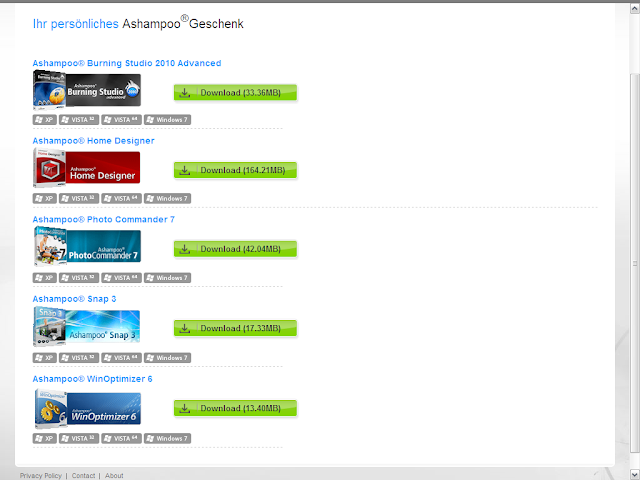Open the Ashampoo Home Designer title link
This screenshot has height=480, width=640.
pyautogui.click(x=93, y=141)
